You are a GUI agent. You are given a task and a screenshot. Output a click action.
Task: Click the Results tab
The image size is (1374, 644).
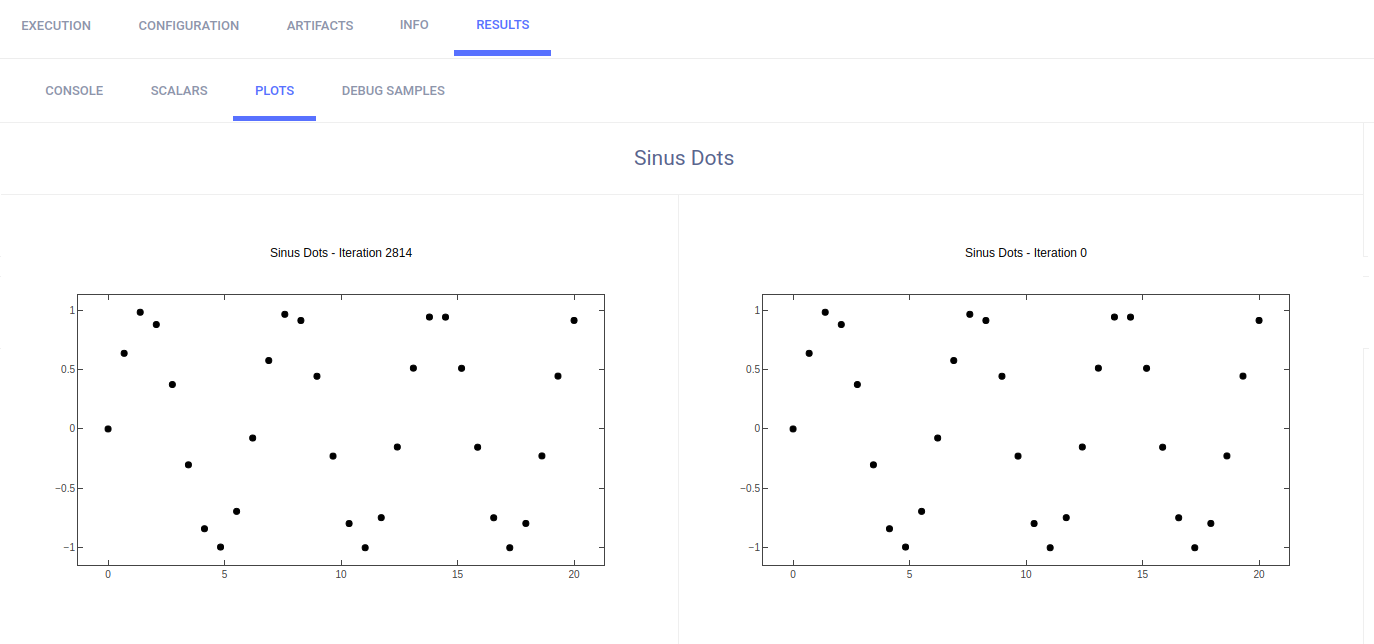pos(503,25)
